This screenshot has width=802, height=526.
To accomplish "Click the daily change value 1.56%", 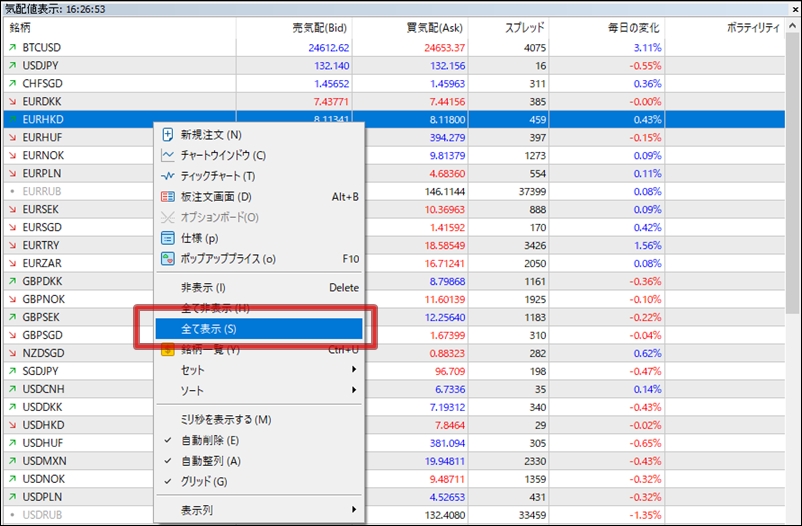I will pos(648,245).
